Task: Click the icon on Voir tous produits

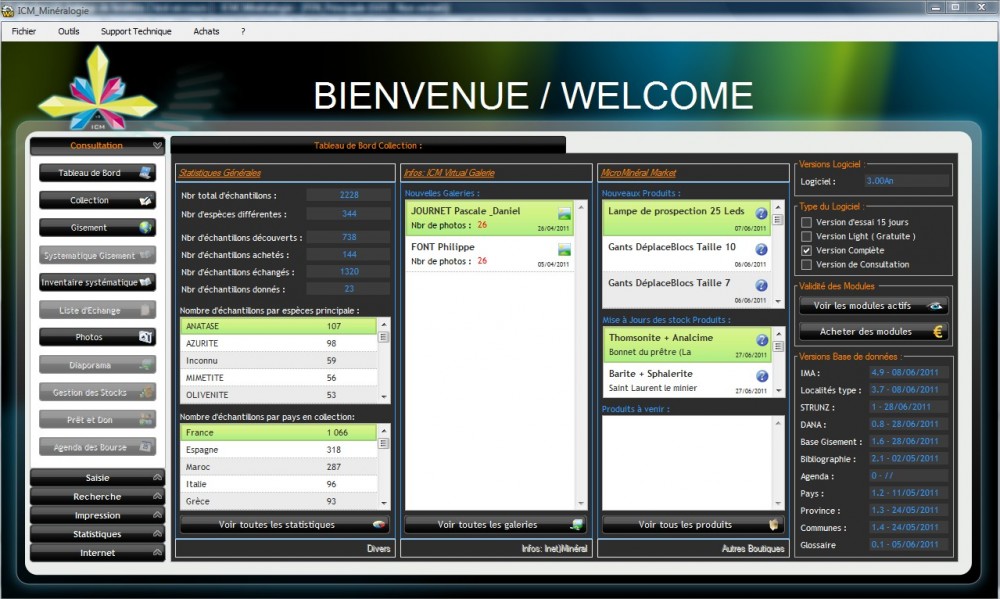Action: pyautogui.click(x=774, y=524)
